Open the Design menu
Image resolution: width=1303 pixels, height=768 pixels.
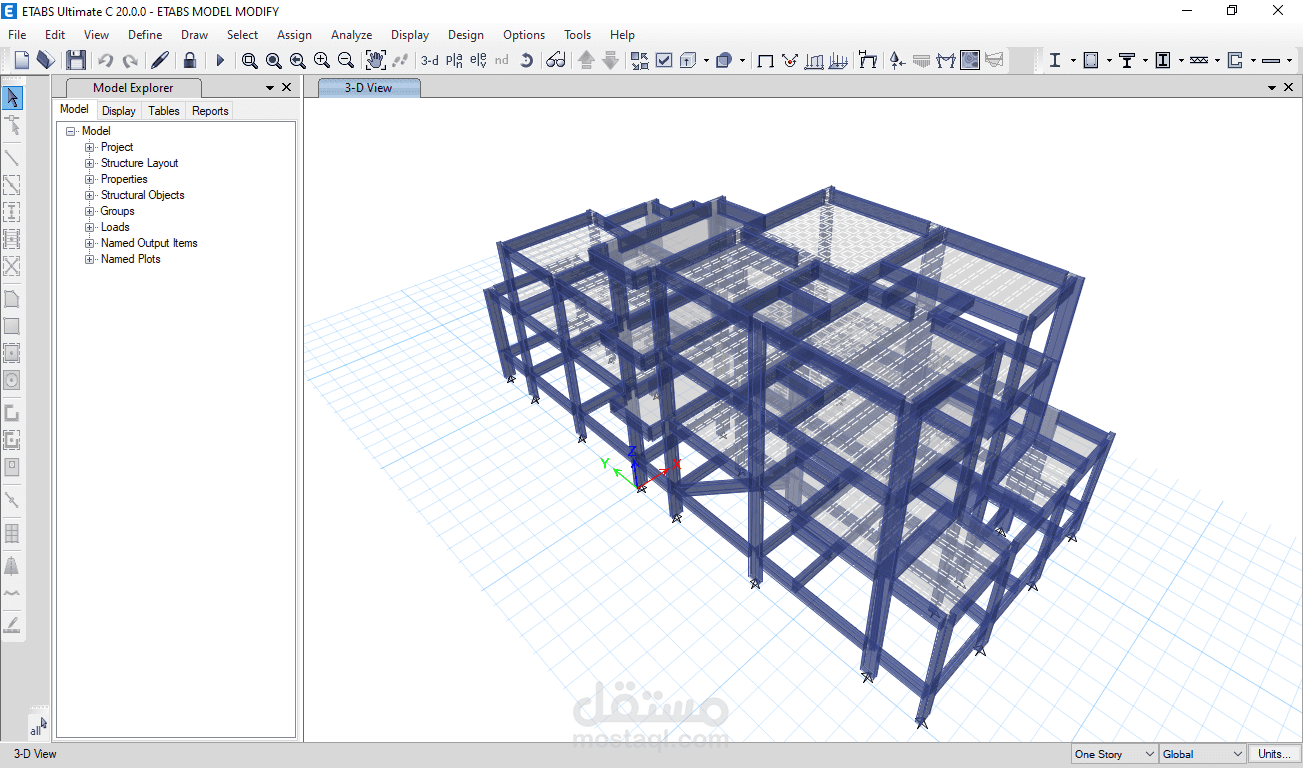coord(466,34)
